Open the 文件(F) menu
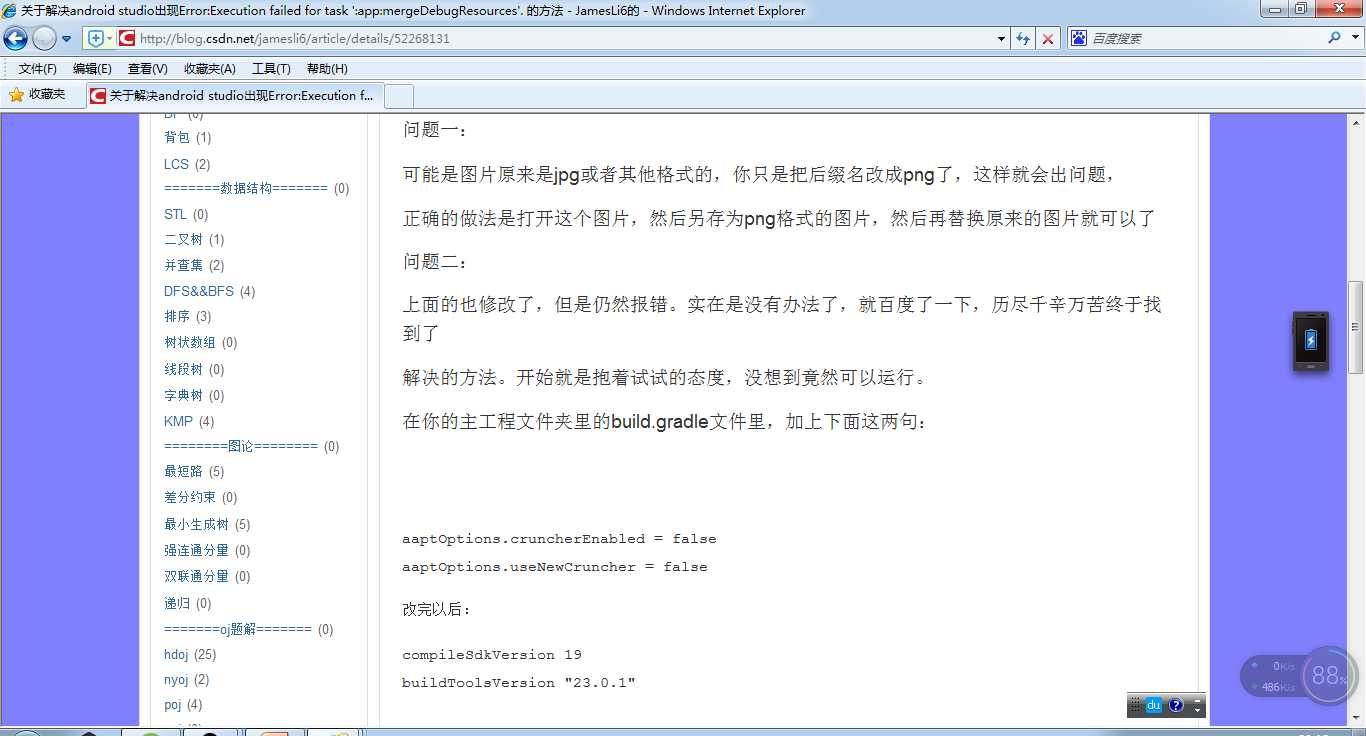1366x736 pixels. point(38,69)
